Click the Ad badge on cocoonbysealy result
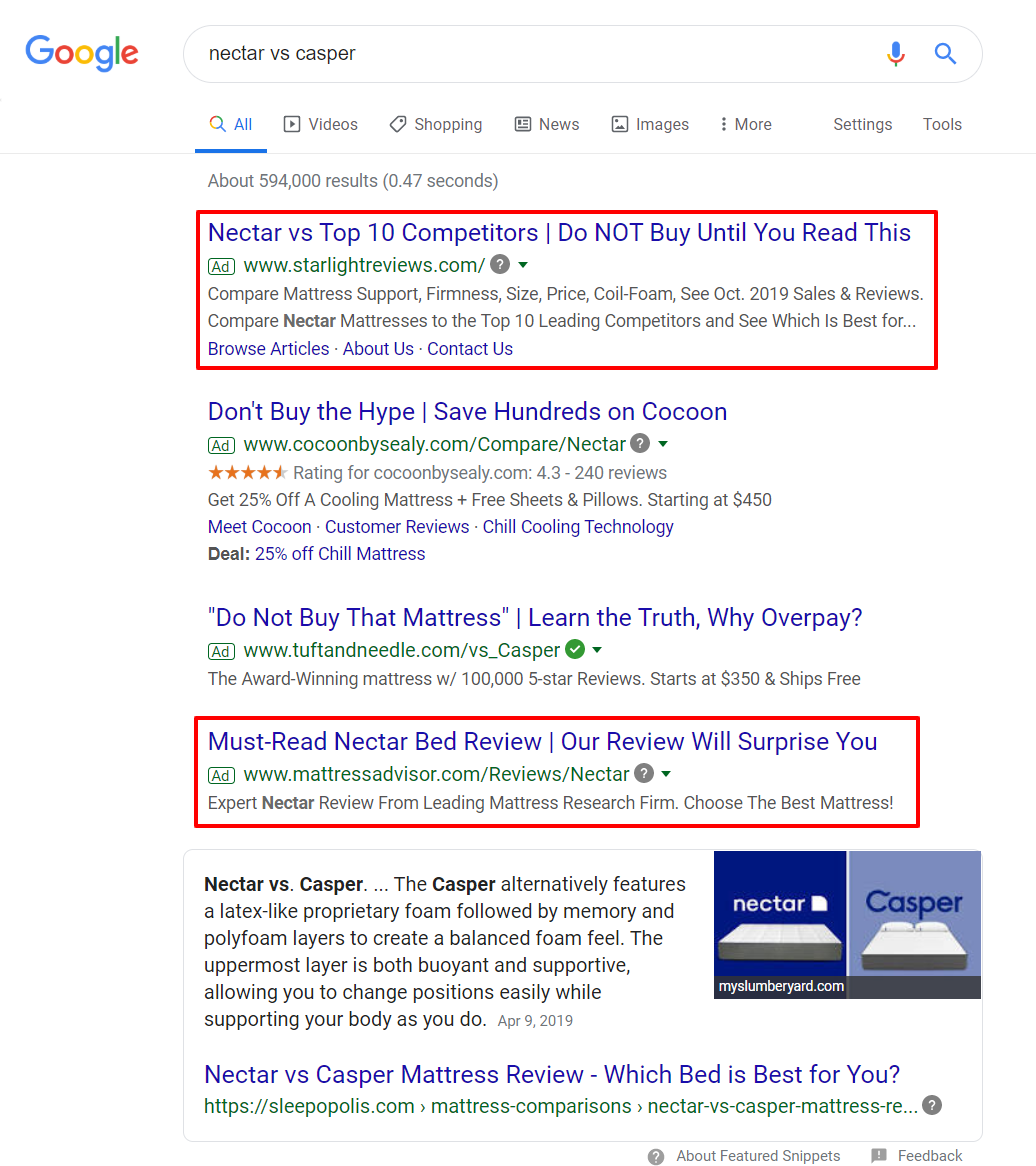The height and width of the screenshot is (1166, 1036). point(222,445)
